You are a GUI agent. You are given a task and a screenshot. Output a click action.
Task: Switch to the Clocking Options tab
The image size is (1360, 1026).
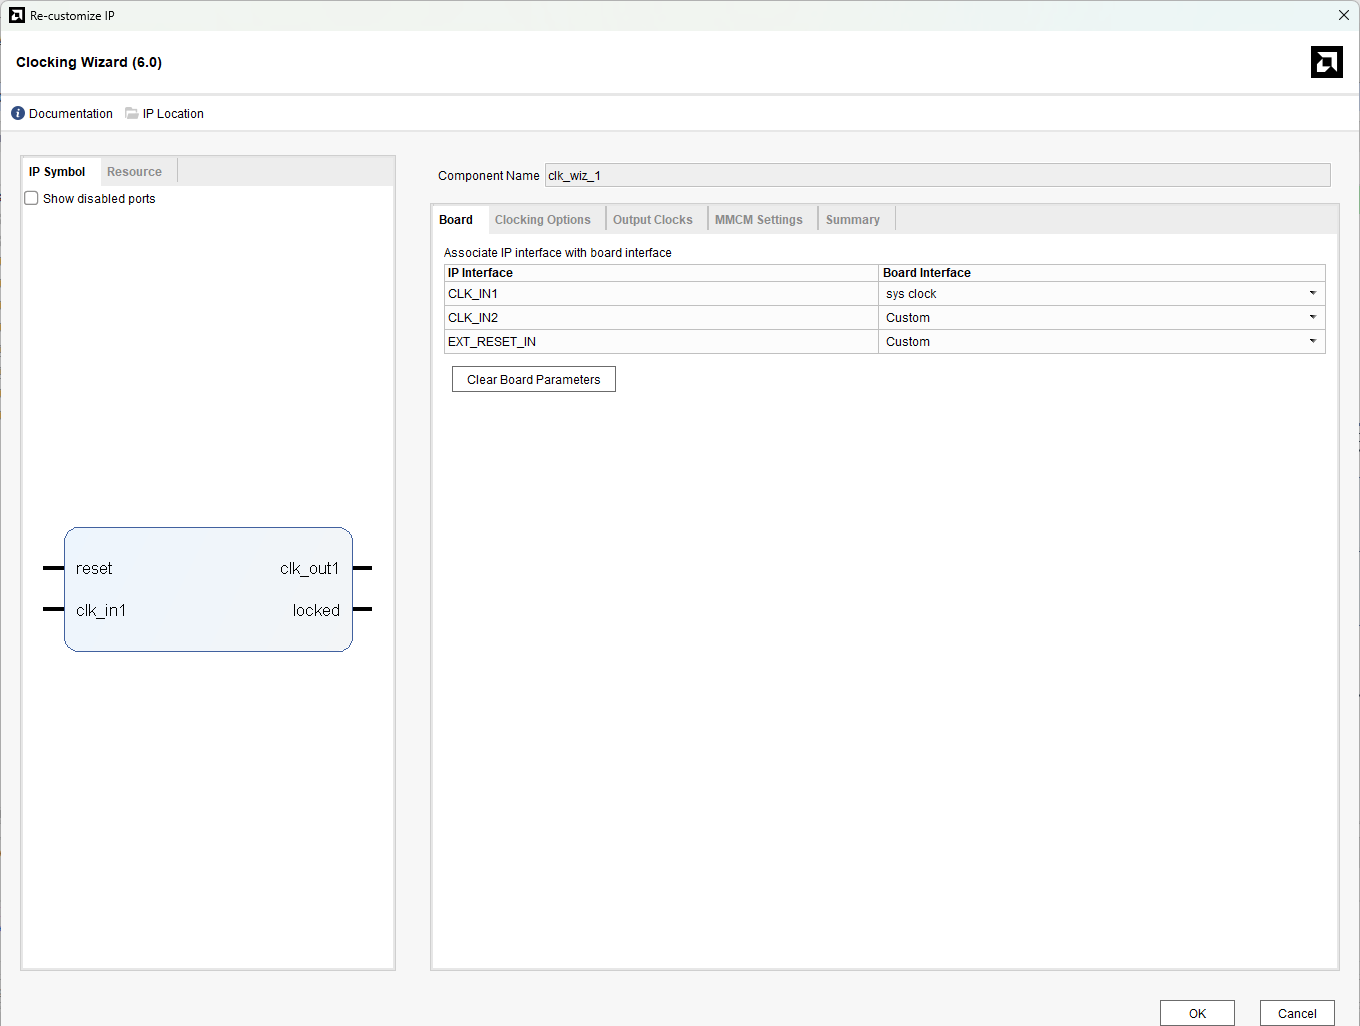click(542, 220)
